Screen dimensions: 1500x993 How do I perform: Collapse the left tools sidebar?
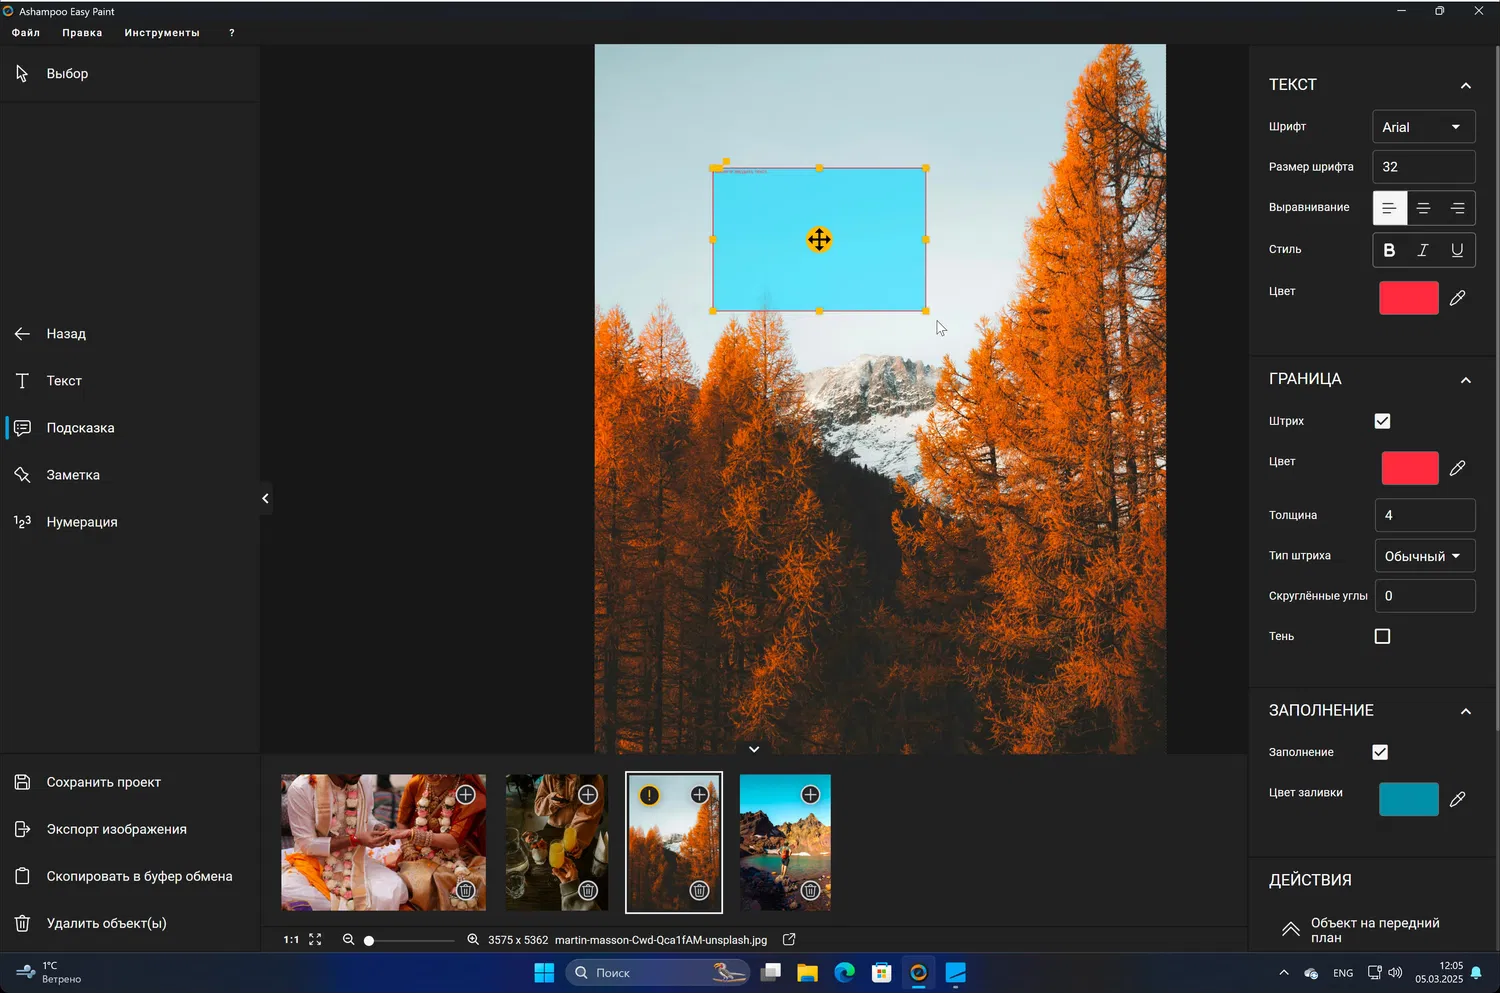(x=265, y=498)
